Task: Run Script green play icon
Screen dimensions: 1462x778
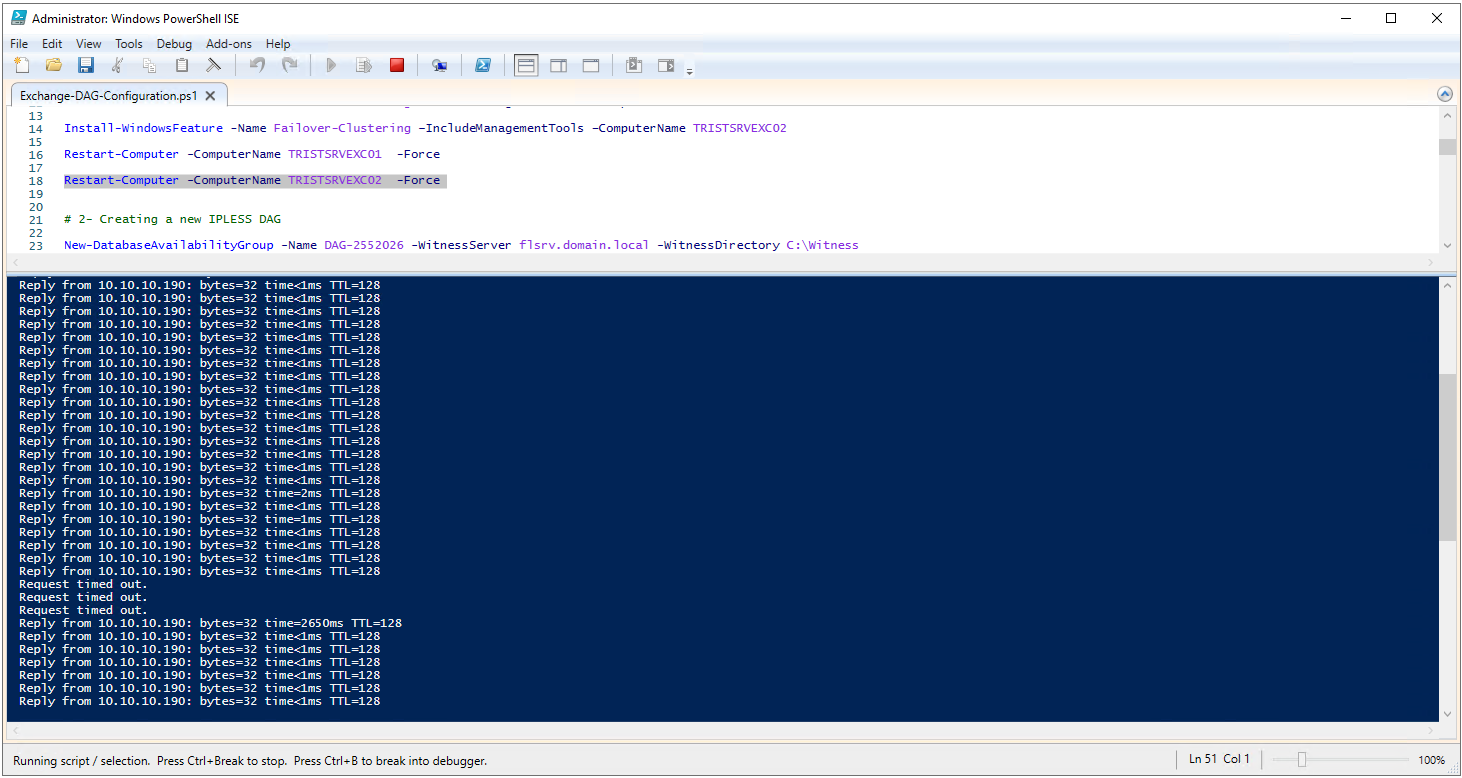Action: tap(332, 65)
